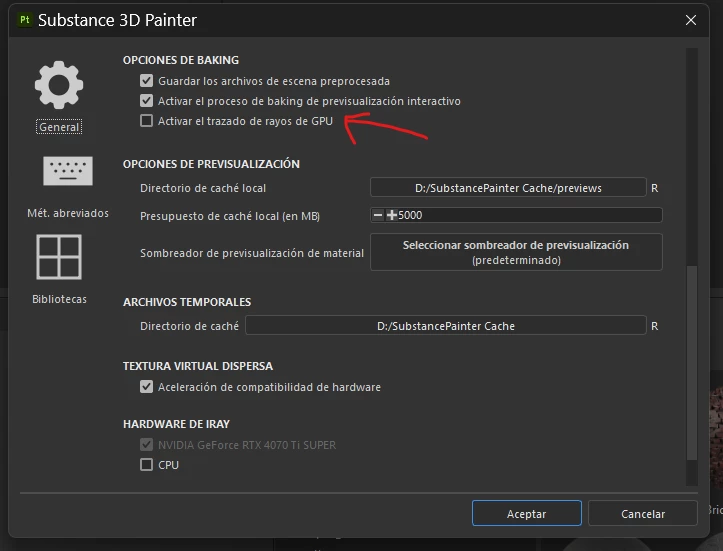Click the Substance 3D Painter Pt logo

(24, 20)
